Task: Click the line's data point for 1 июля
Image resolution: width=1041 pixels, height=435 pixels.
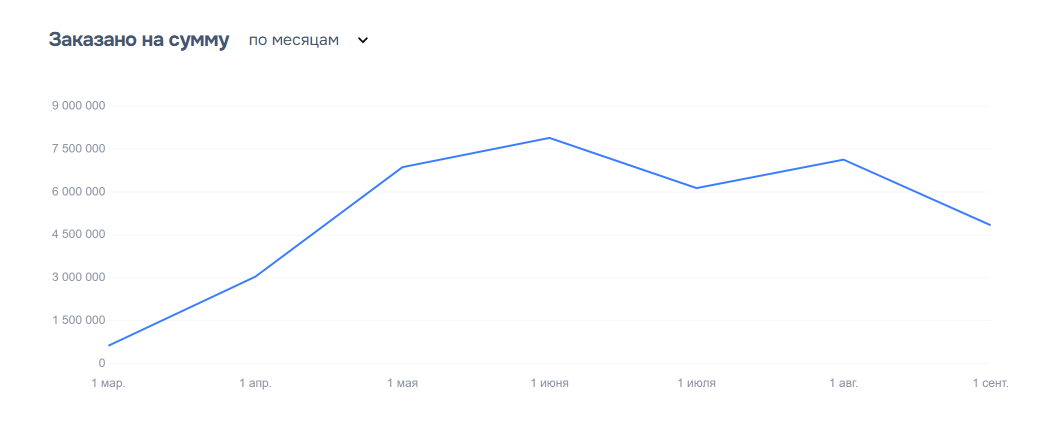Action: (x=696, y=188)
